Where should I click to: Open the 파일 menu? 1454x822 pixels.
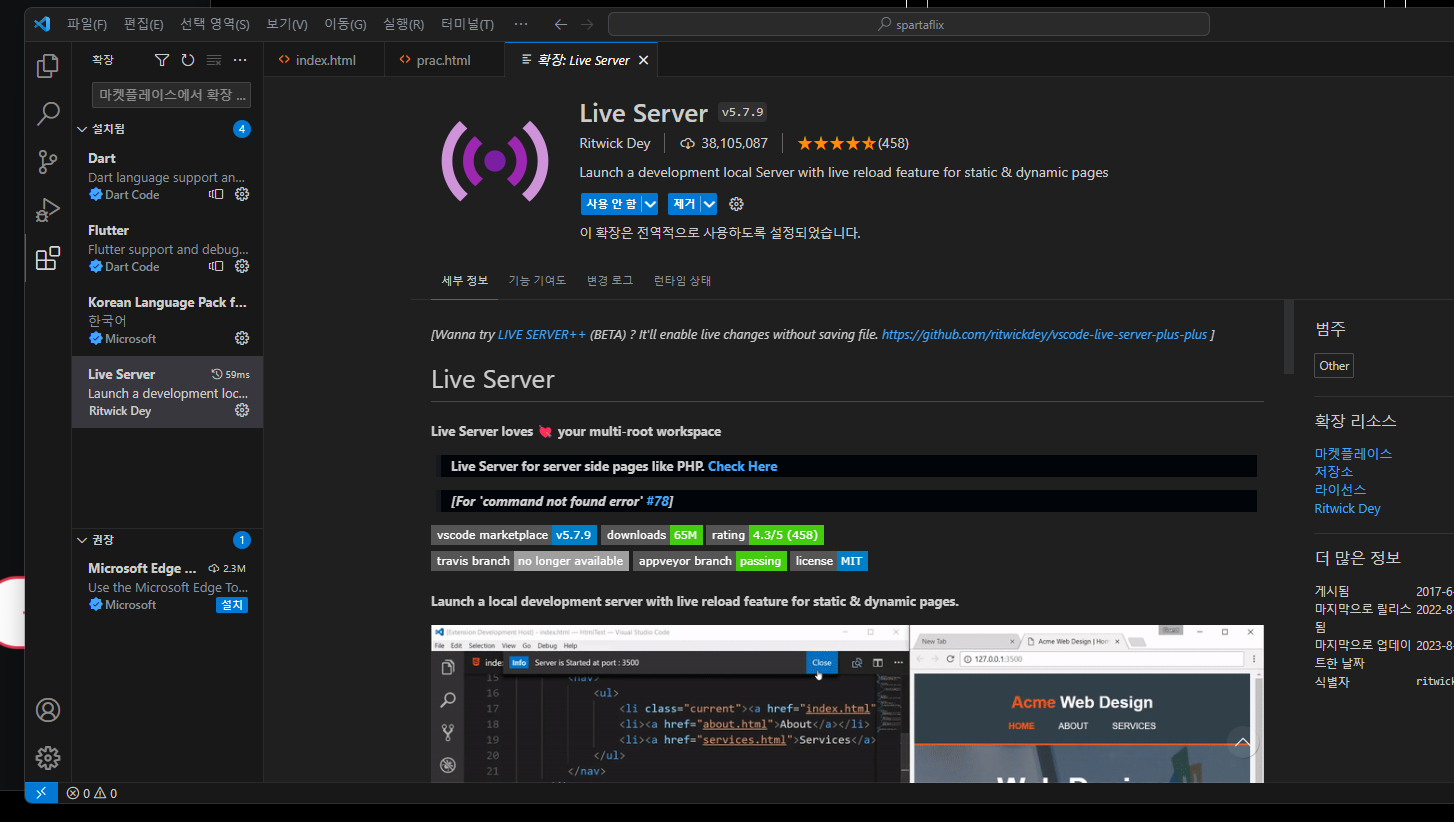(x=87, y=24)
